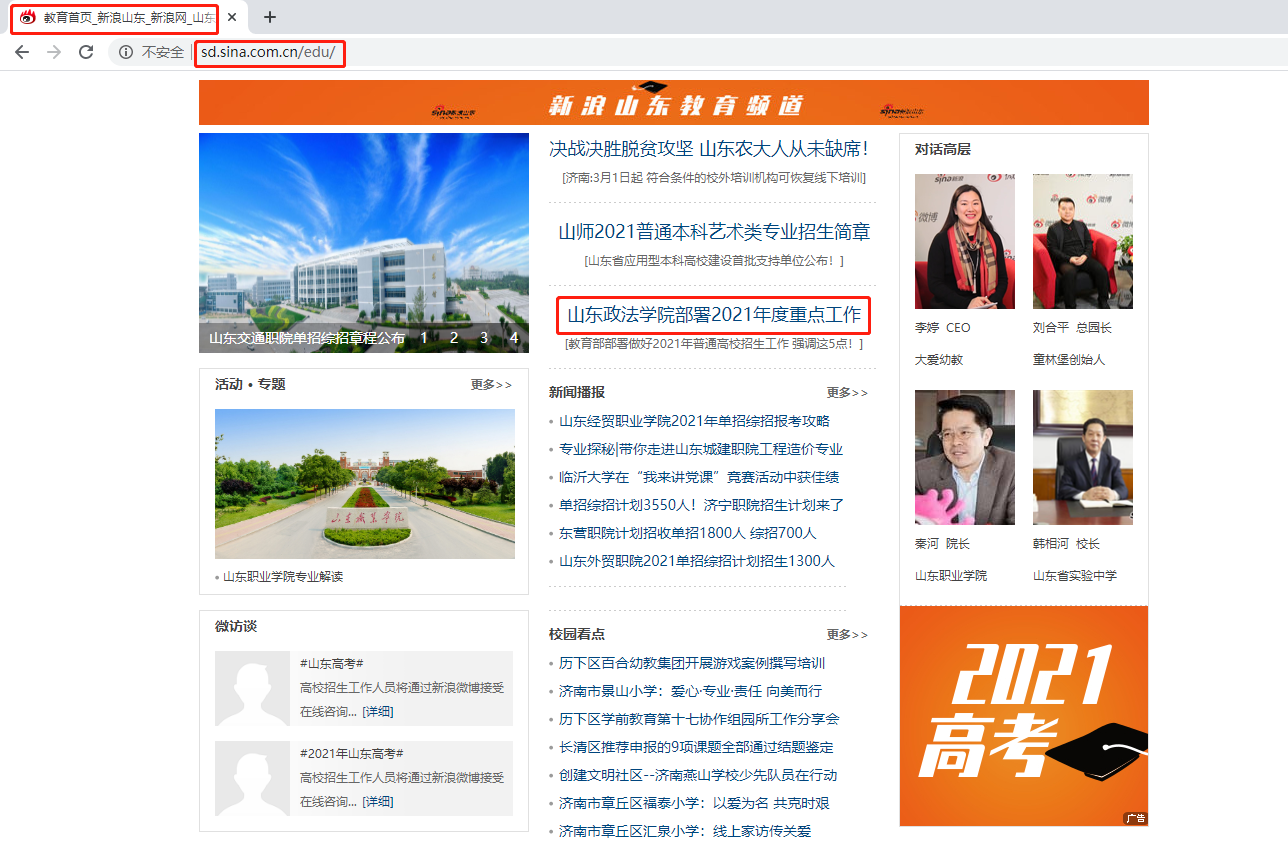Open 单招综招计划3550人 济宁职院 article
The height and width of the screenshot is (843, 1288).
point(701,505)
